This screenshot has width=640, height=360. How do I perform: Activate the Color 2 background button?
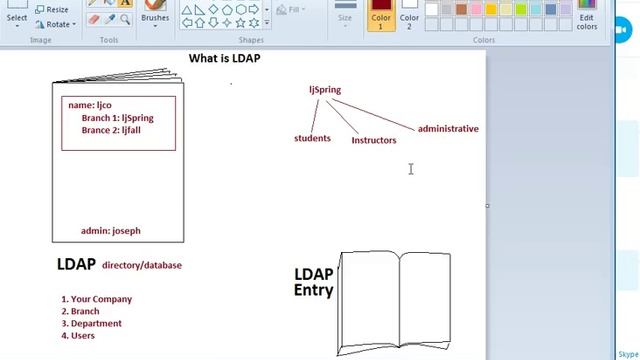tap(409, 15)
